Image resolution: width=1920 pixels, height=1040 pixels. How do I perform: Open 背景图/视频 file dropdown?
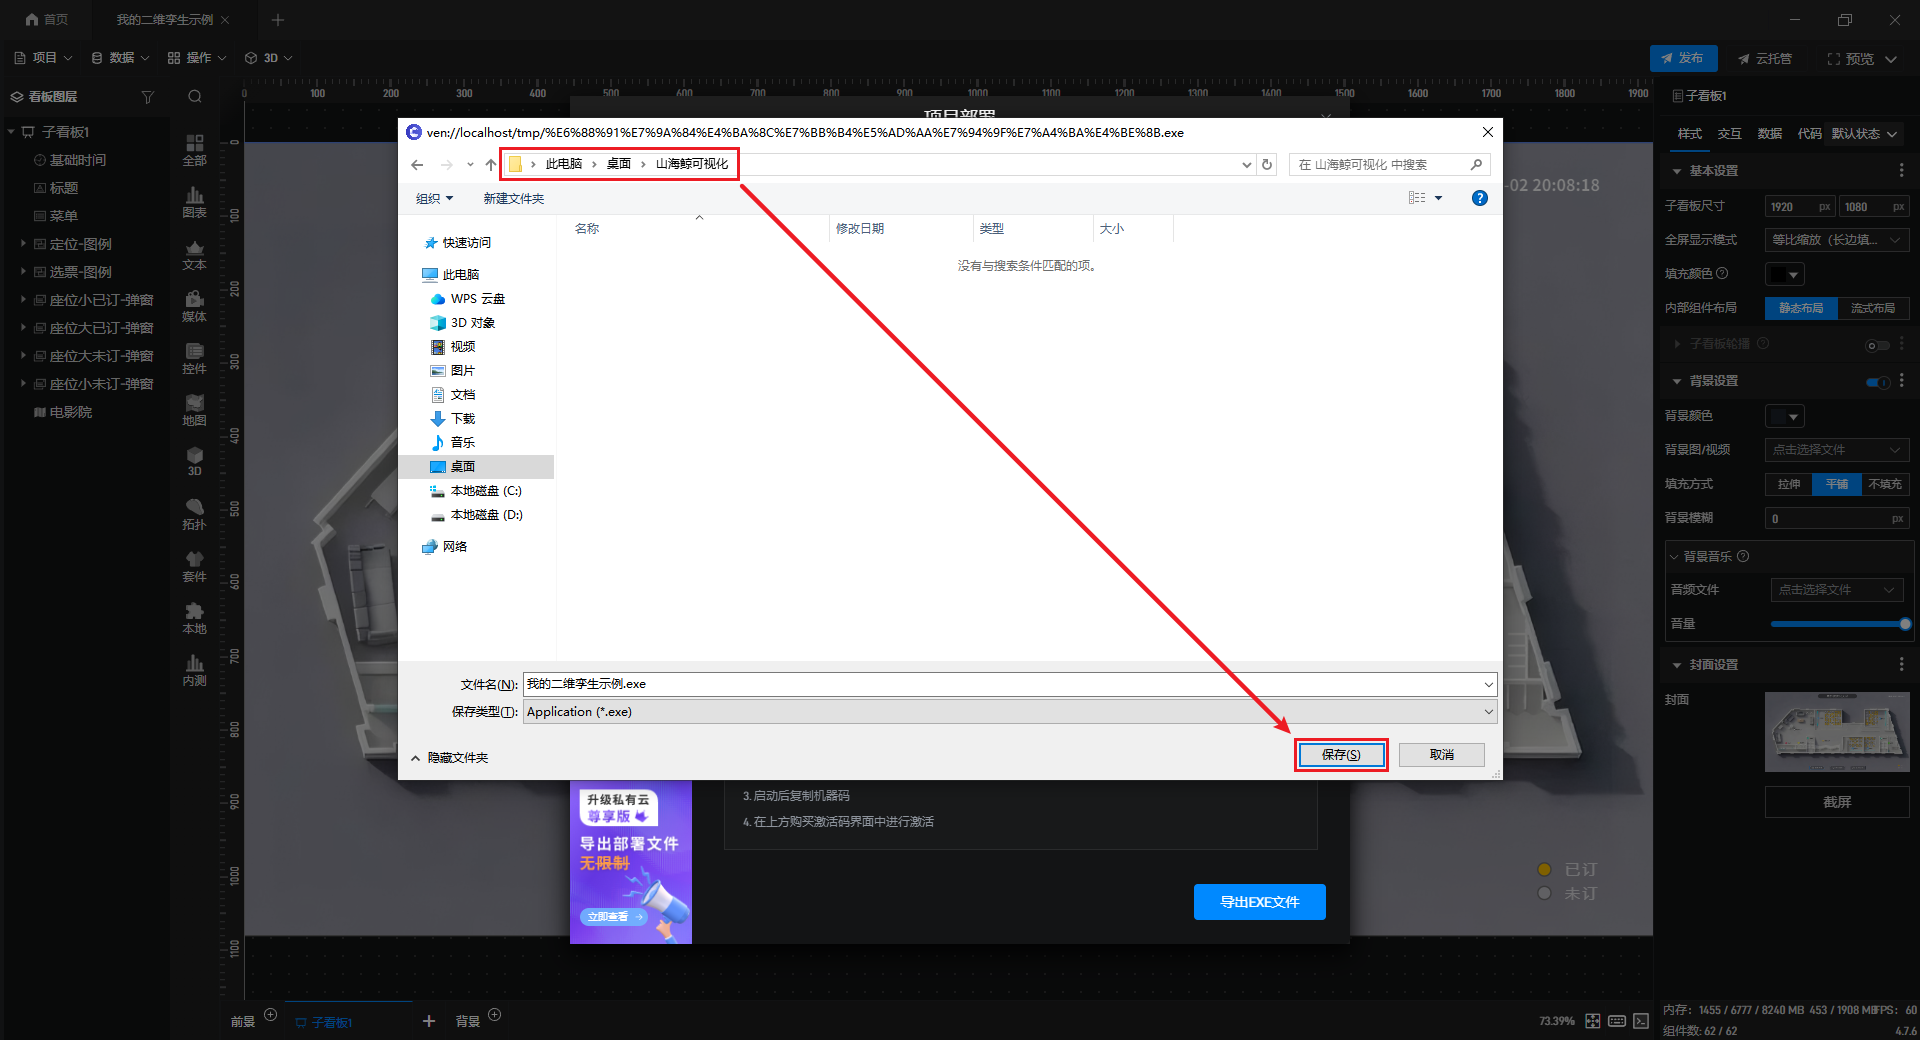pyautogui.click(x=1837, y=450)
